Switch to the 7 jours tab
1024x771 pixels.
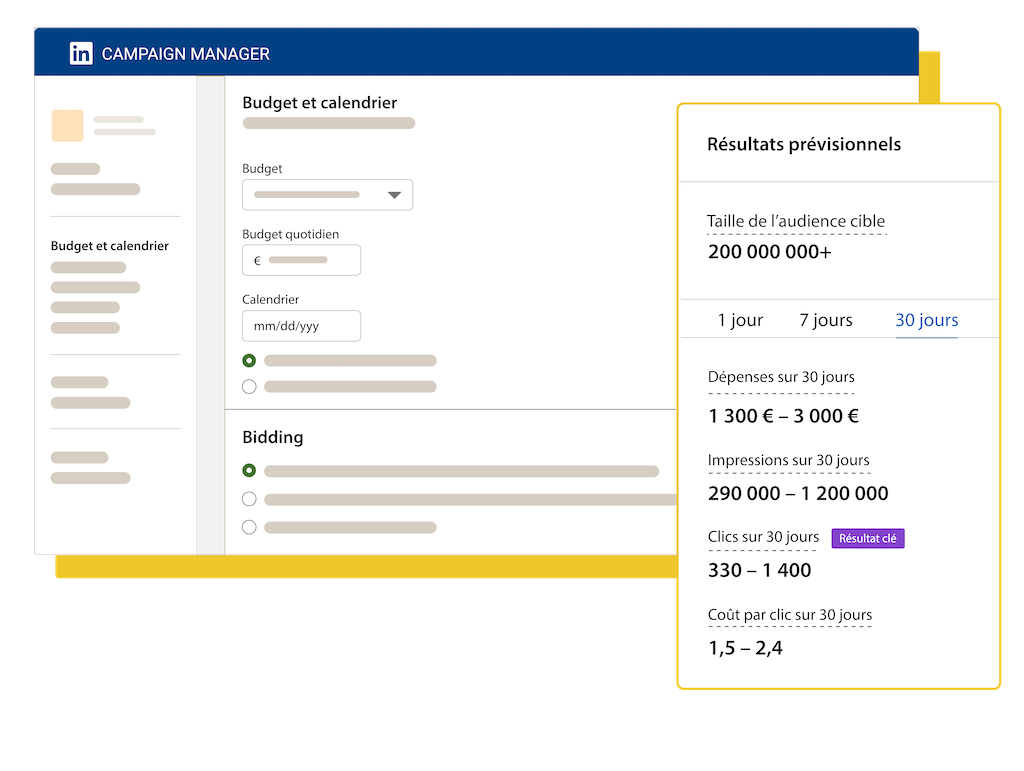pyautogui.click(x=826, y=320)
